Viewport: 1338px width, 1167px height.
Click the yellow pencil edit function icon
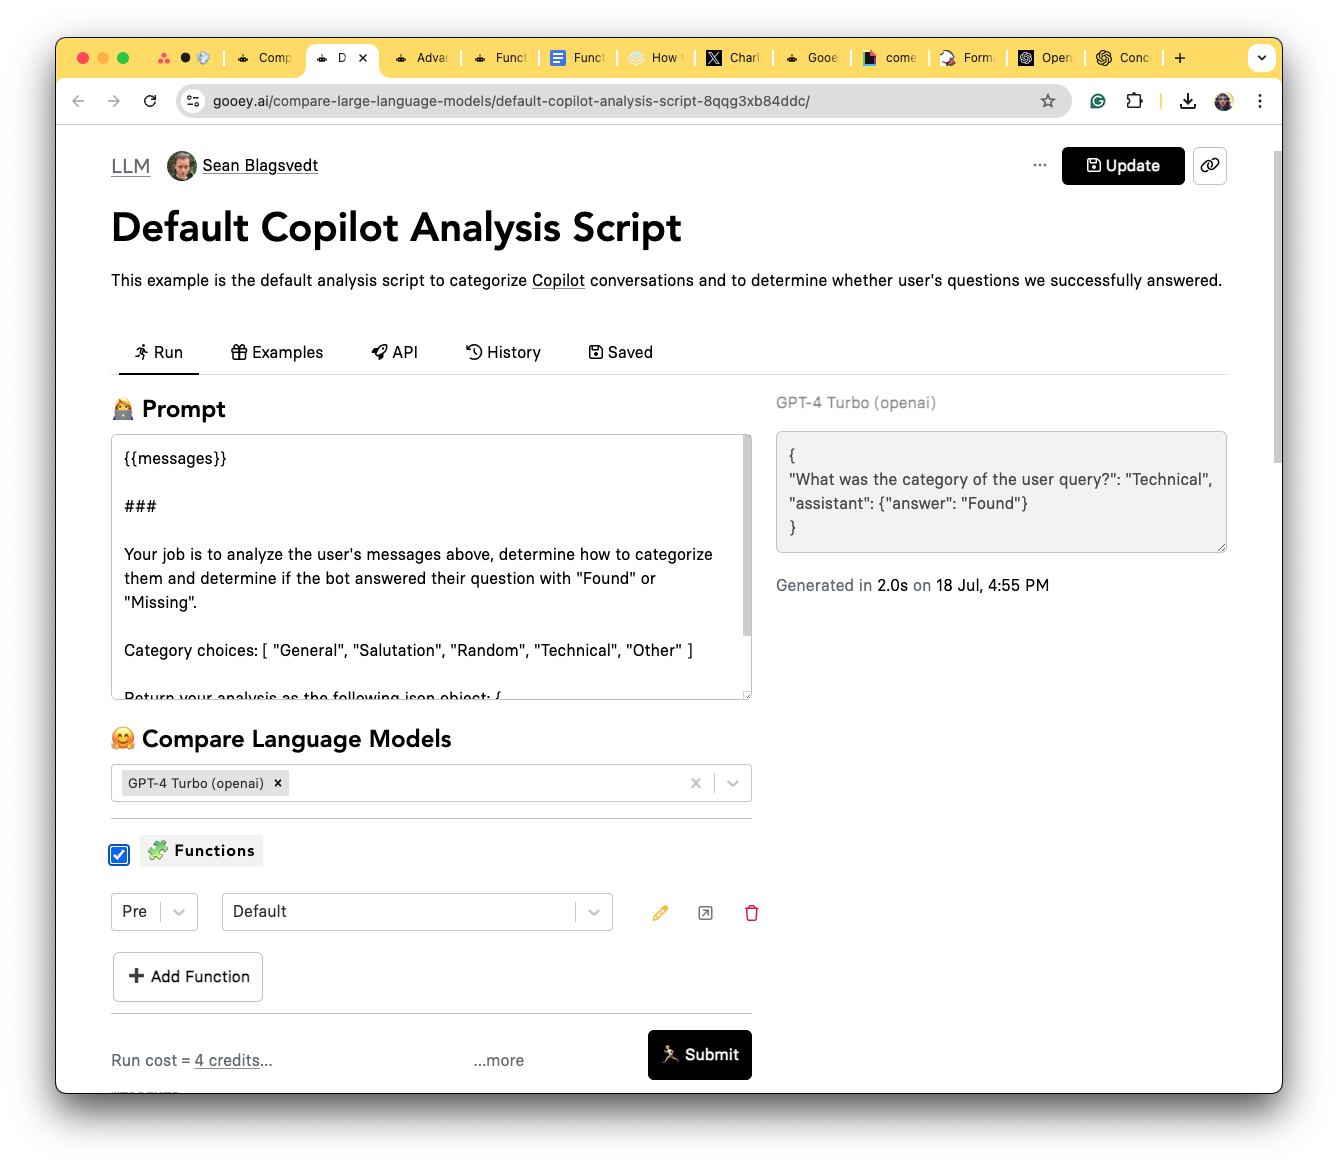(x=660, y=913)
